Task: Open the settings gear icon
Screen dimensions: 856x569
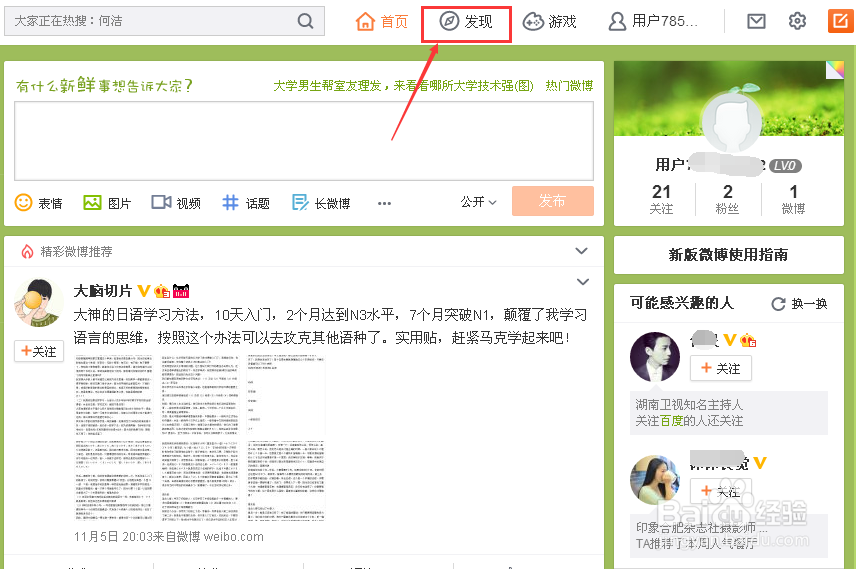Action: pyautogui.click(x=797, y=21)
